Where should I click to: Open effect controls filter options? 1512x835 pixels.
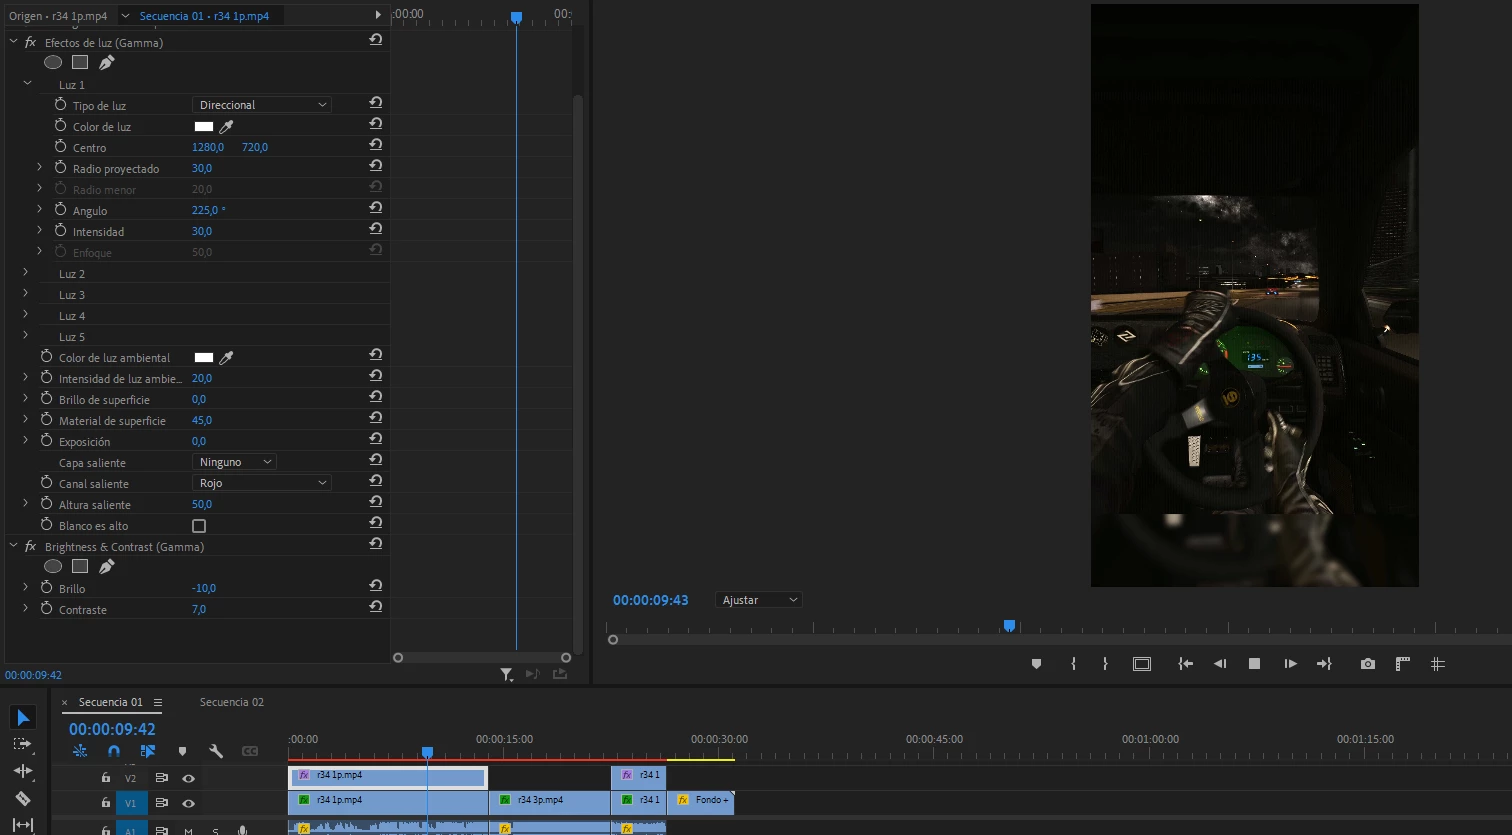pos(507,675)
